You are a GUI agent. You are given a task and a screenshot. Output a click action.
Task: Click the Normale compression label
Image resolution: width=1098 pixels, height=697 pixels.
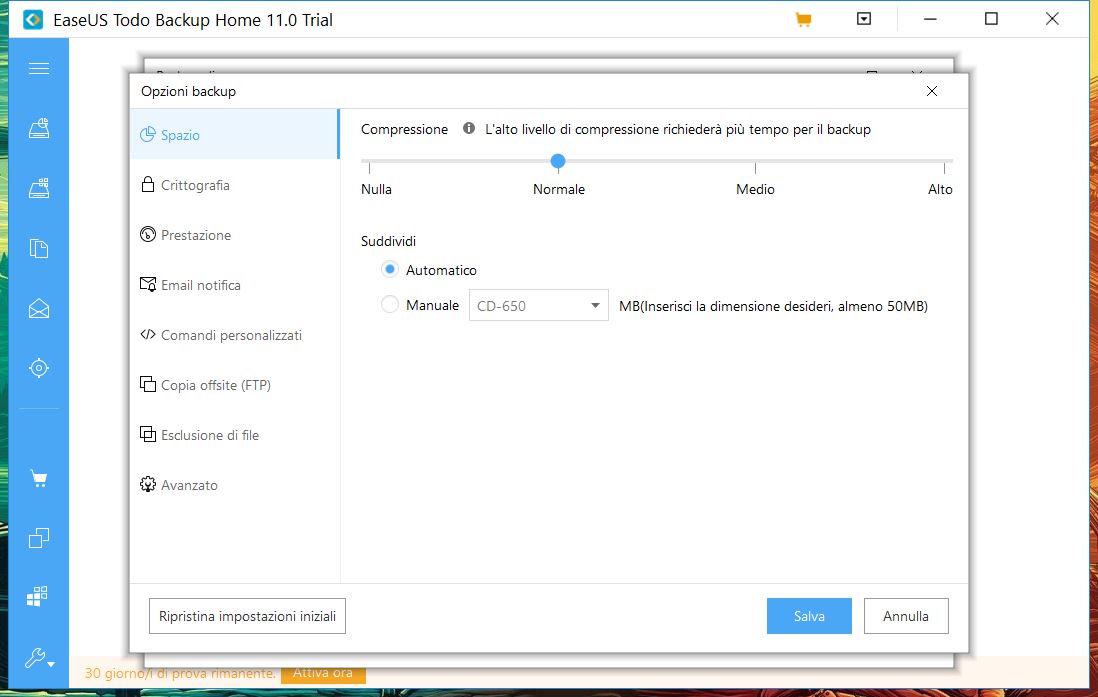click(x=558, y=189)
